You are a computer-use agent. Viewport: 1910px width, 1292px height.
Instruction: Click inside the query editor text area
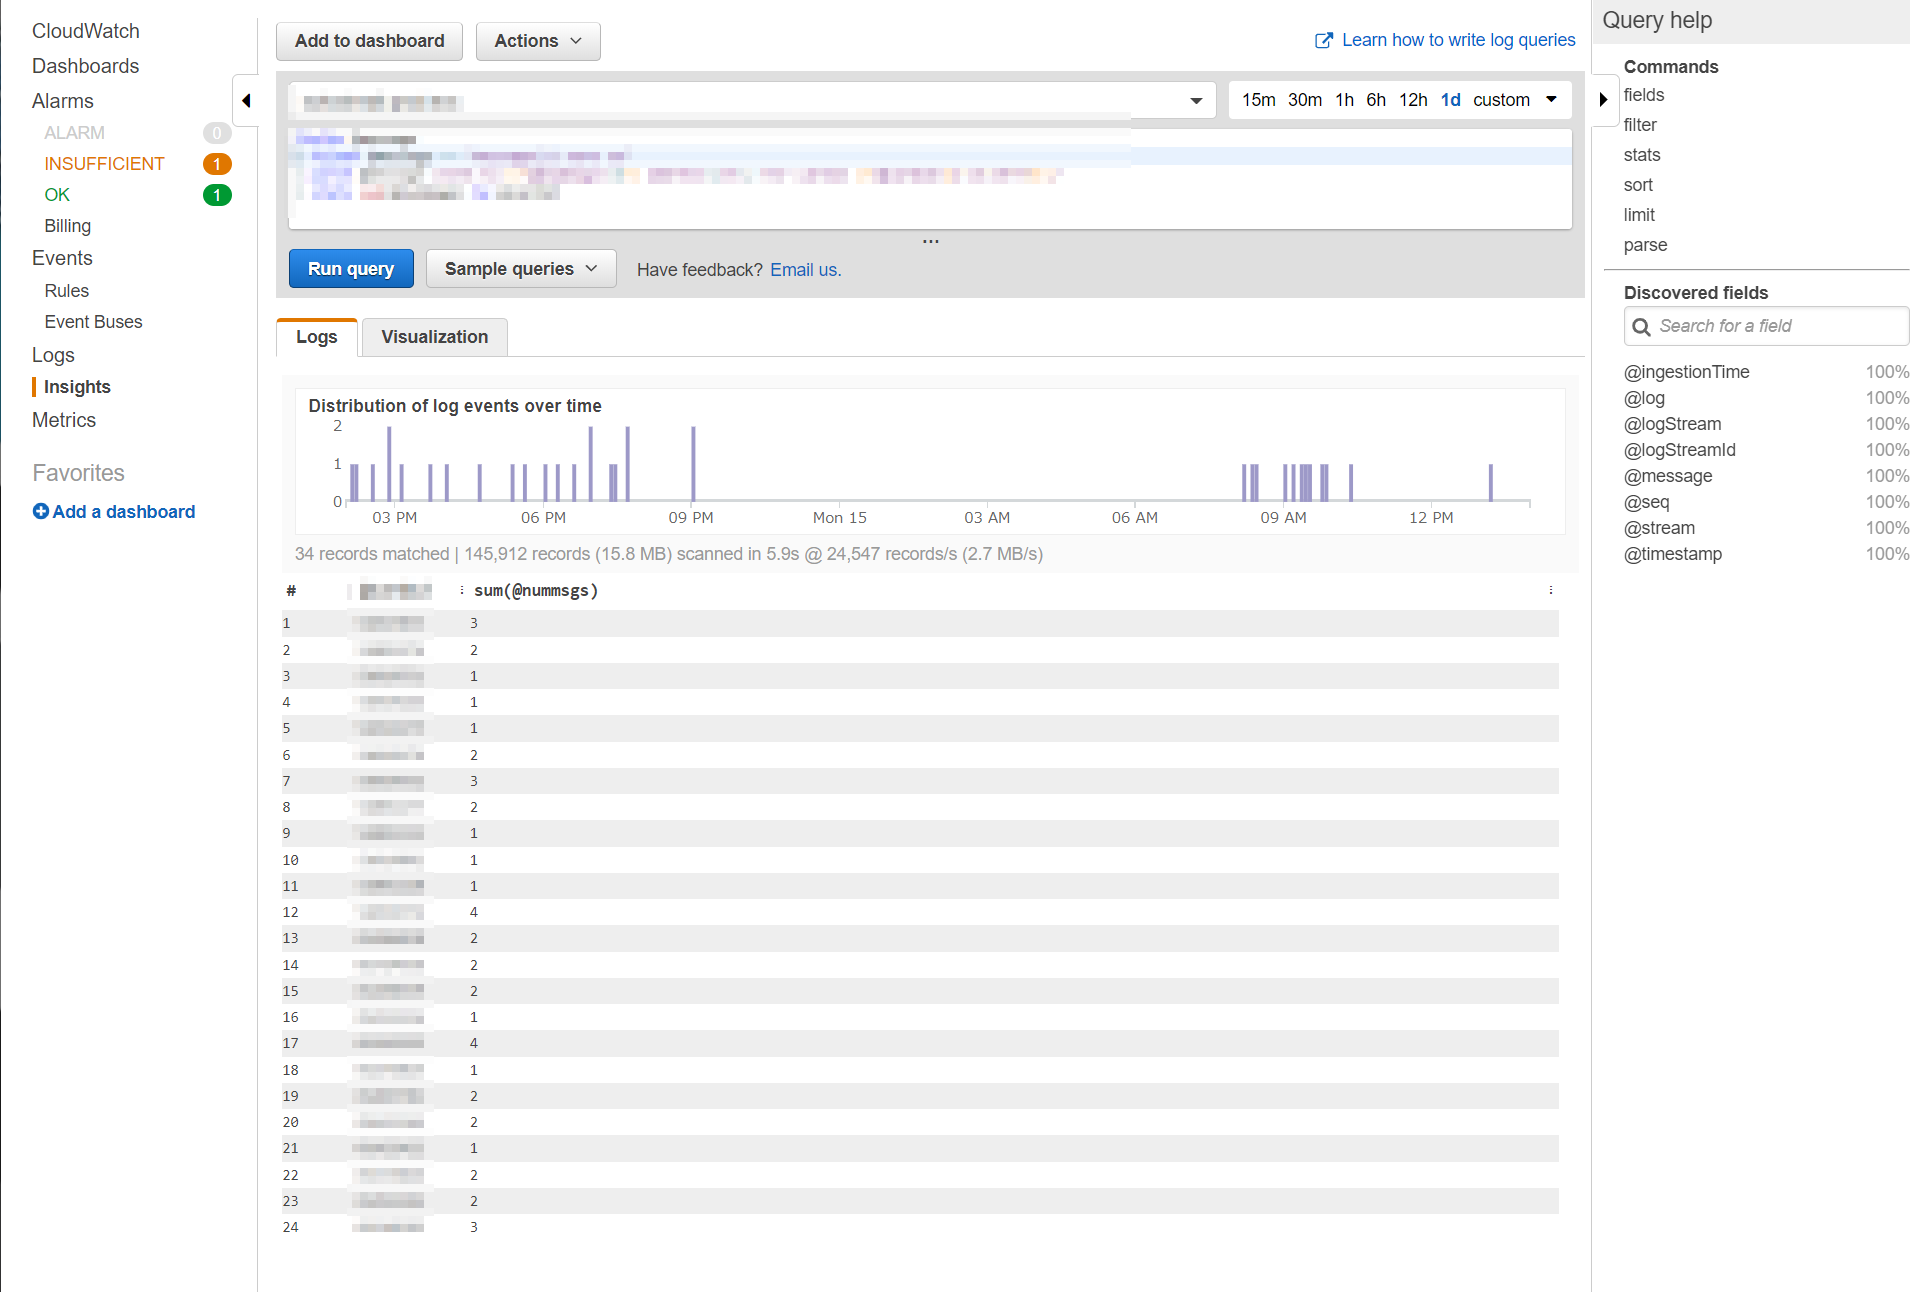930,178
